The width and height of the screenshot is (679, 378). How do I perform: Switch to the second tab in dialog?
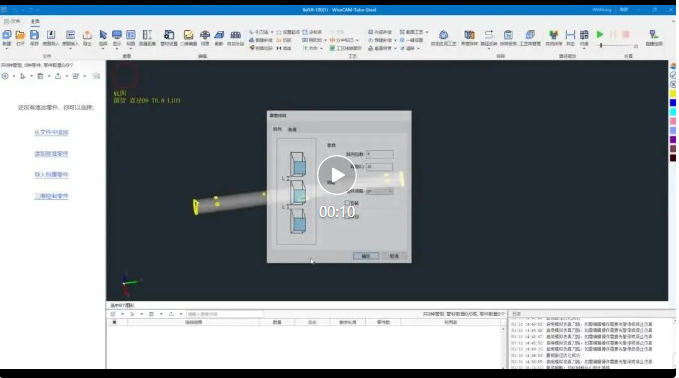[x=292, y=129]
